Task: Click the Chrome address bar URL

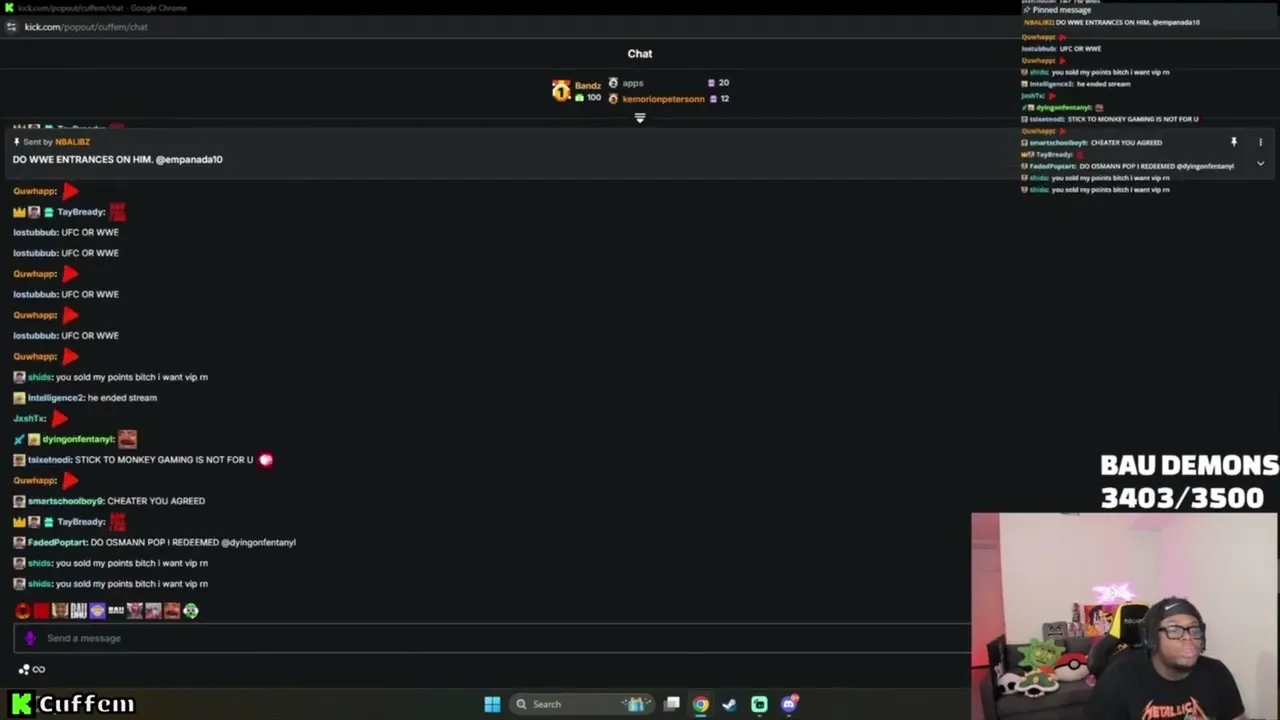Action: point(86,27)
